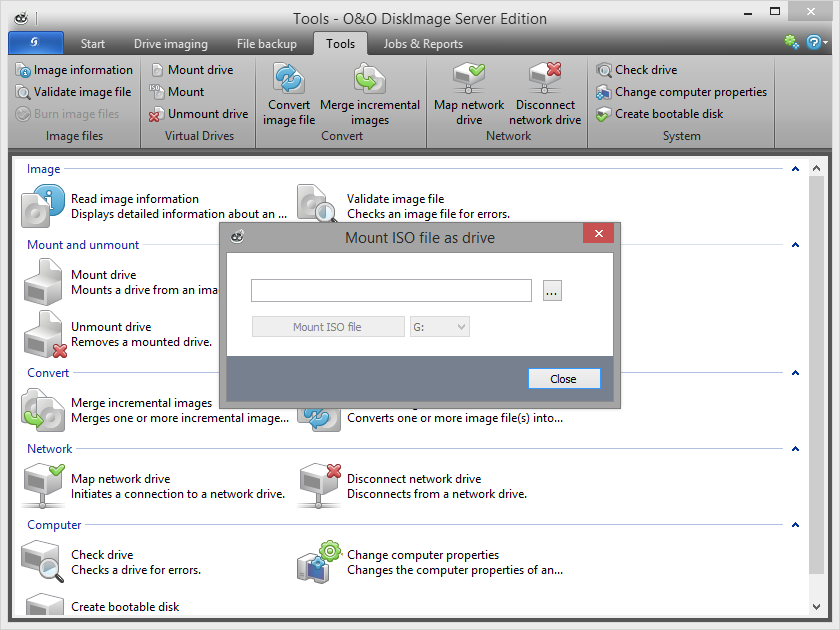Viewport: 840px width, 630px height.
Task: Open Change computer properties from the ribbon
Action: [681, 92]
